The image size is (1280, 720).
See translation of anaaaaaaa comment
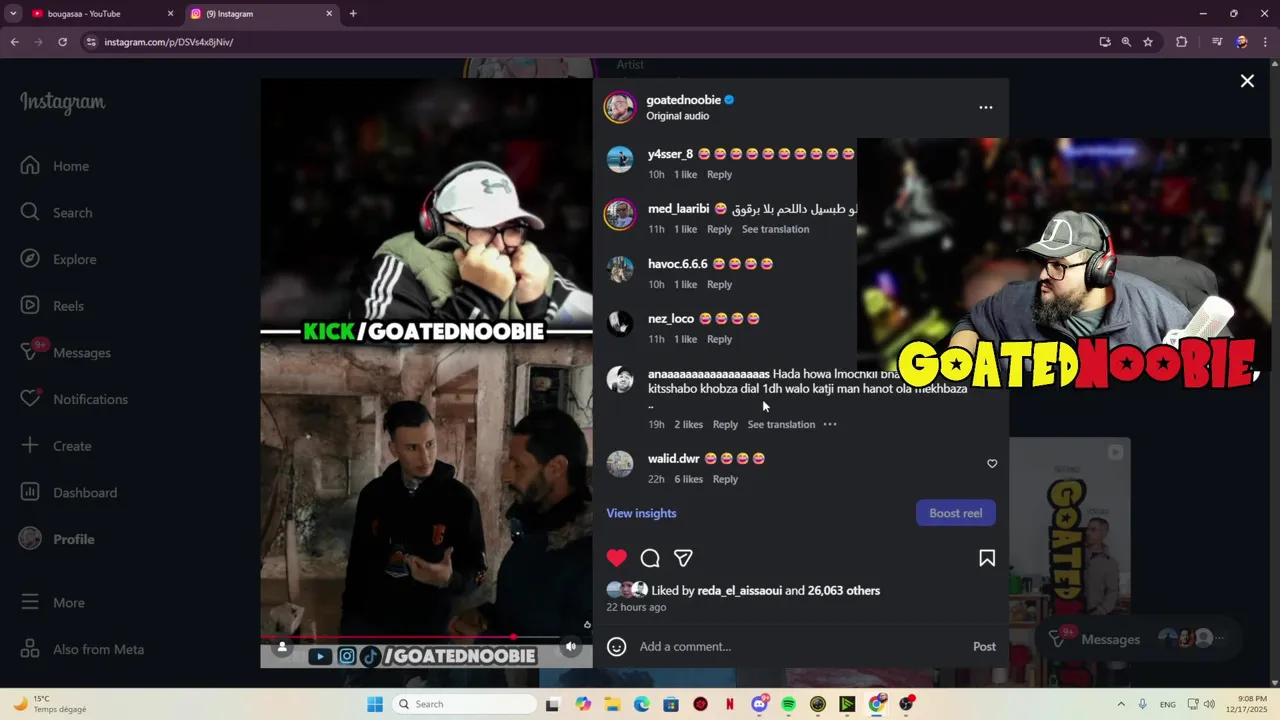(x=781, y=424)
